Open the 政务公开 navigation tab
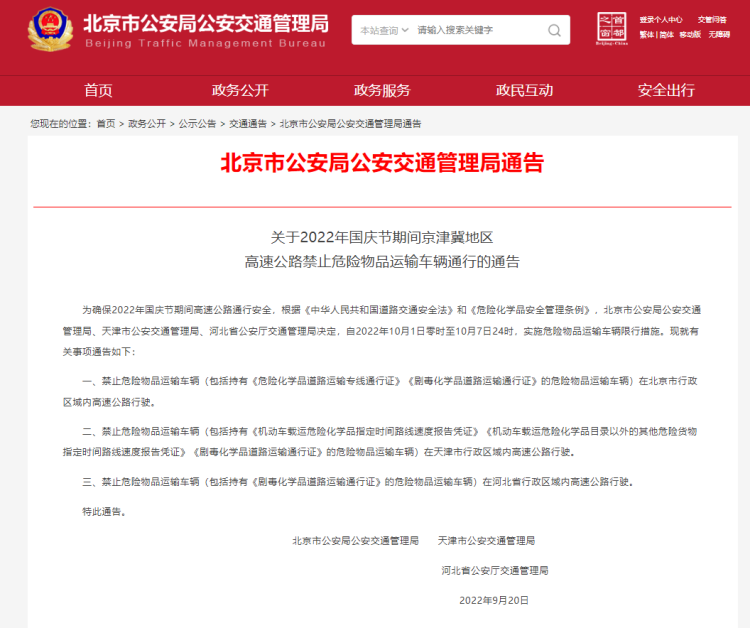This screenshot has width=750, height=628. (240, 90)
